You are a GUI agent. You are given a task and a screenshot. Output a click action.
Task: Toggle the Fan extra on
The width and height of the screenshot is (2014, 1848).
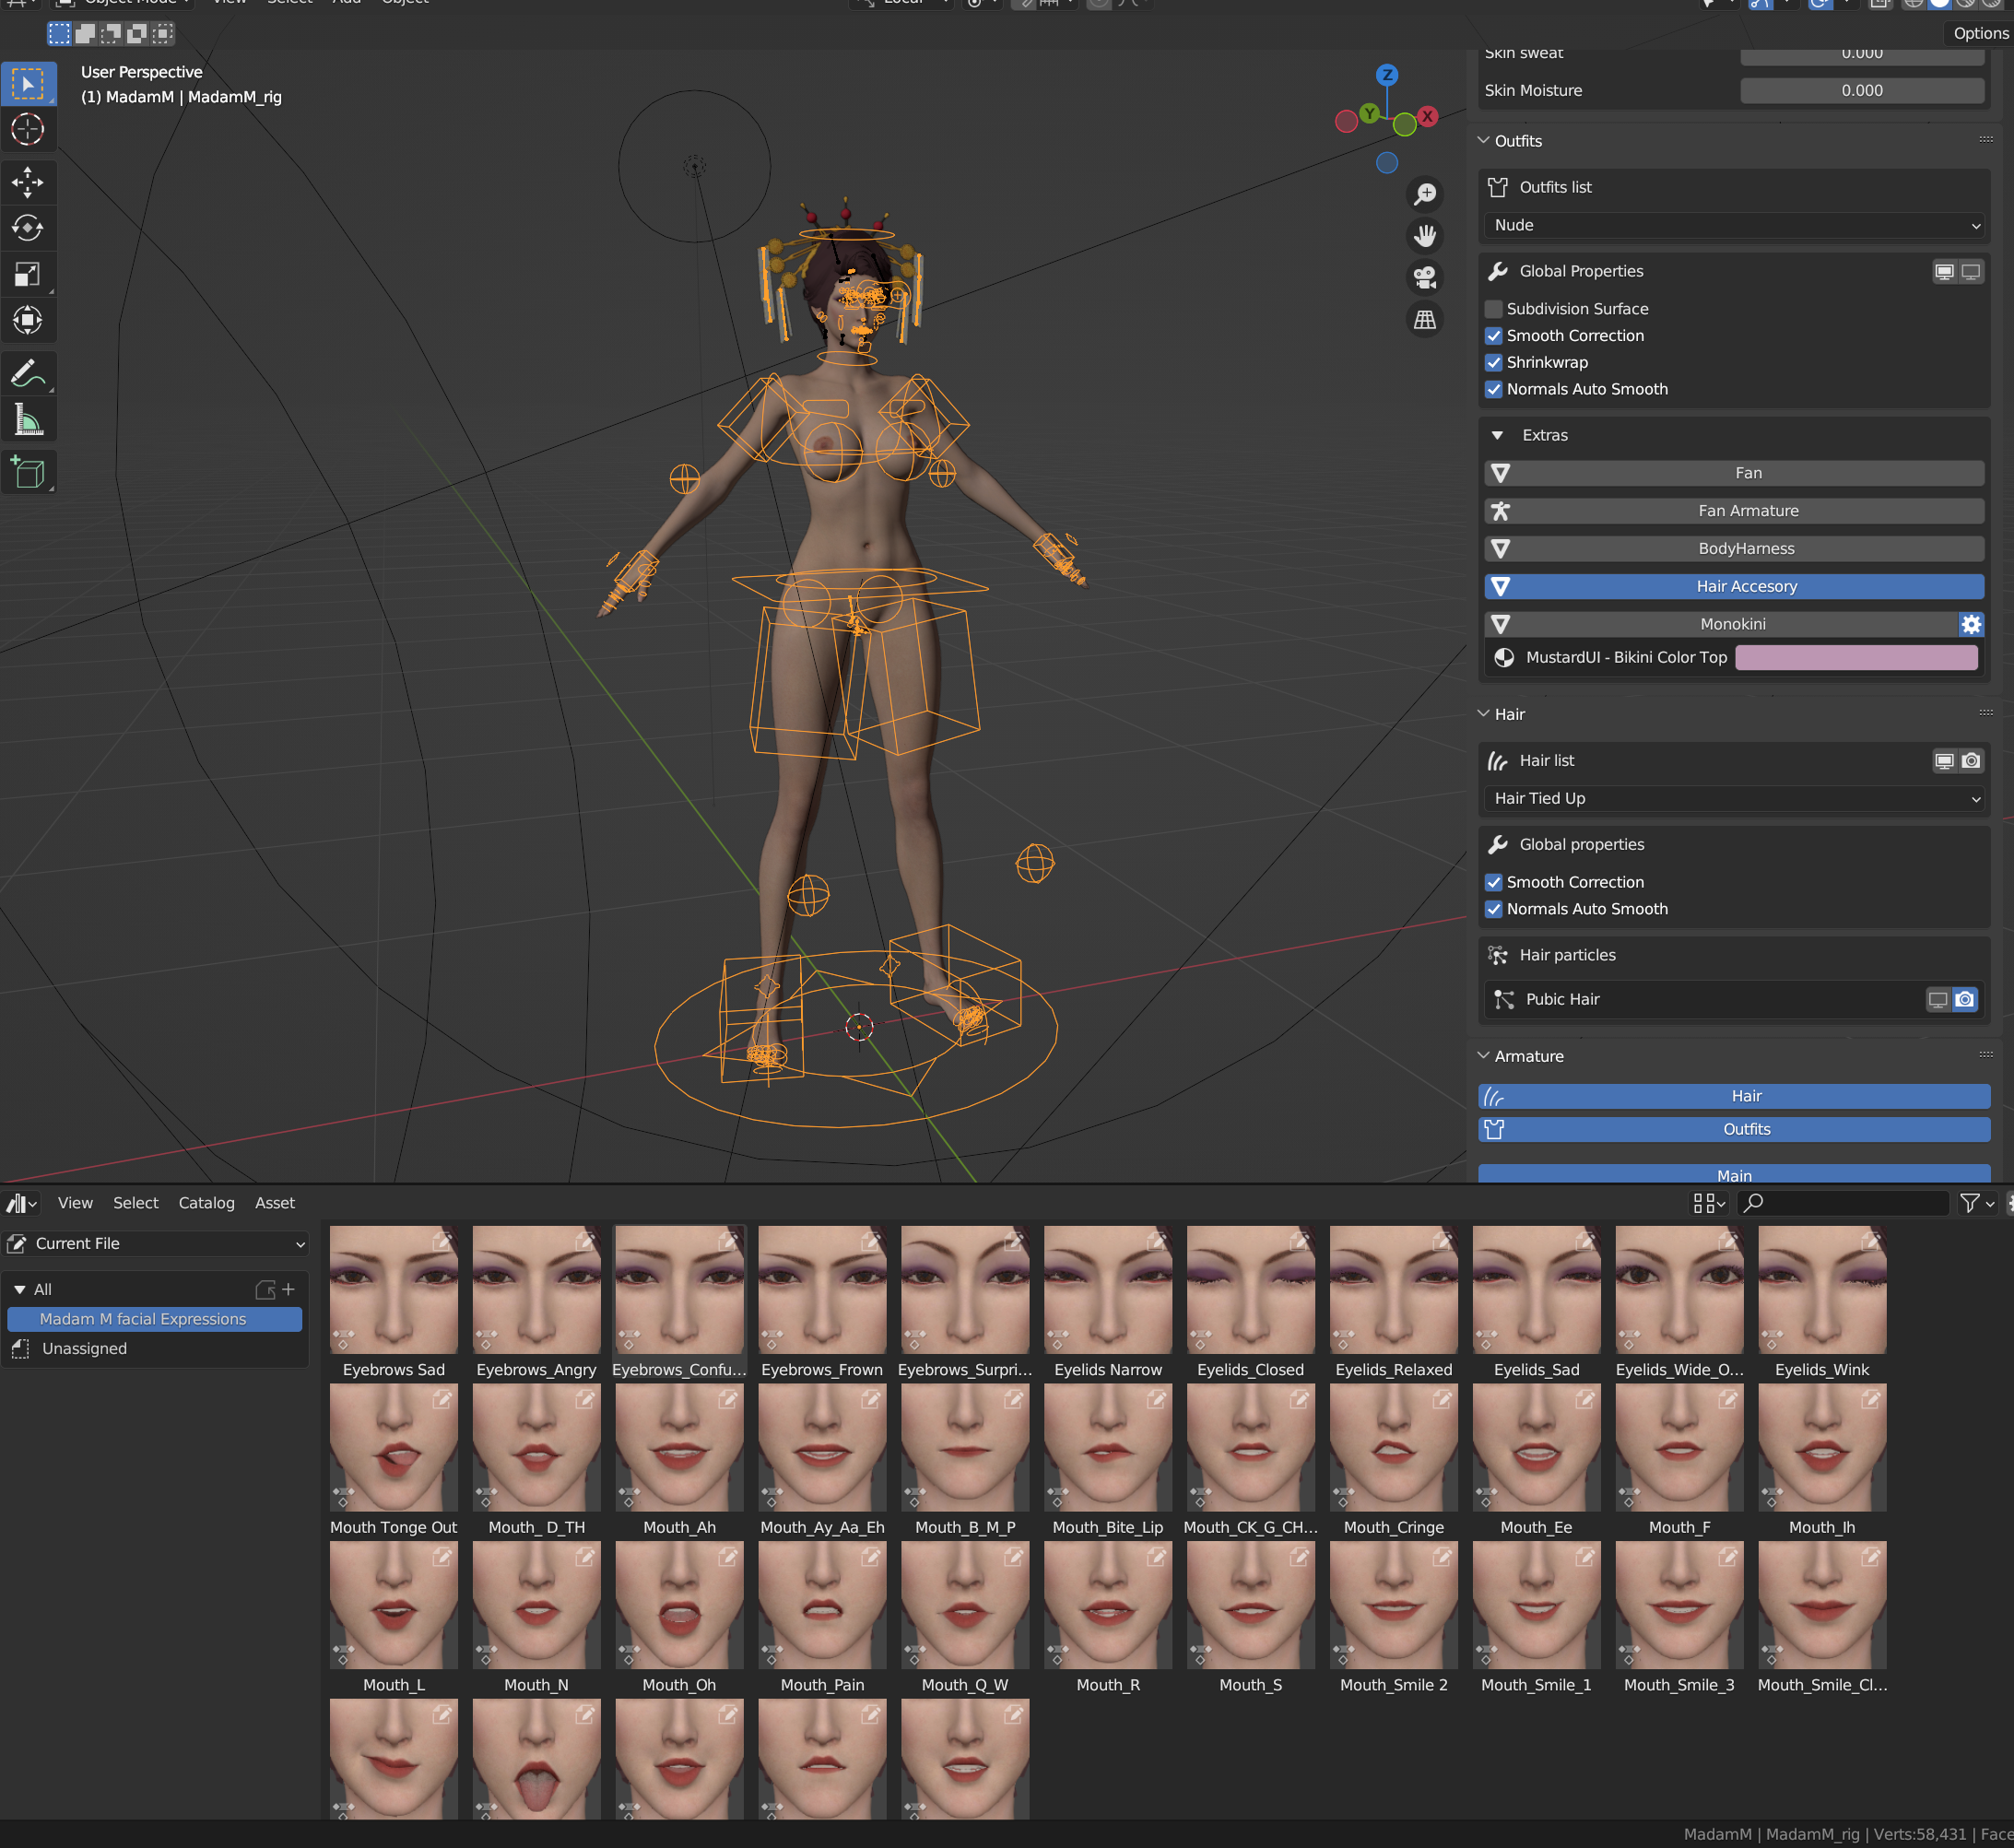[x=1734, y=473]
